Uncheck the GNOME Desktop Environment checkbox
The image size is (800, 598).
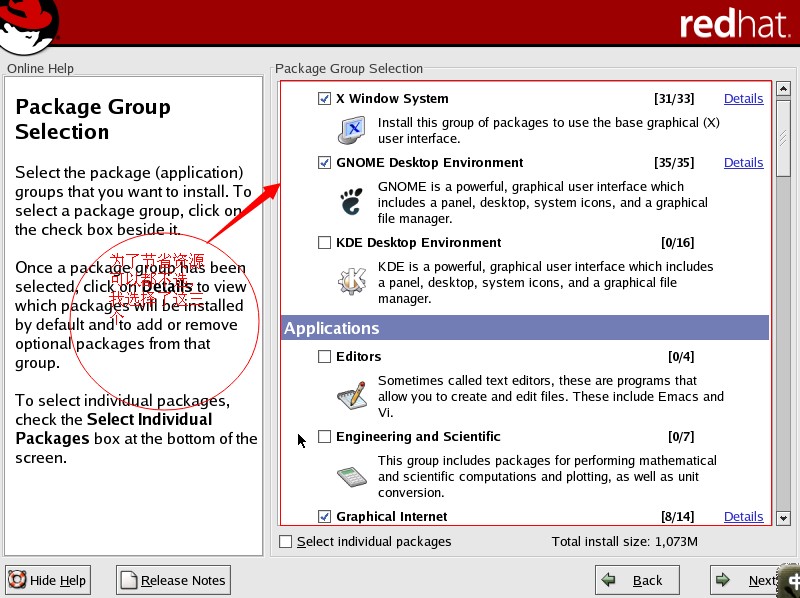tap(324, 162)
